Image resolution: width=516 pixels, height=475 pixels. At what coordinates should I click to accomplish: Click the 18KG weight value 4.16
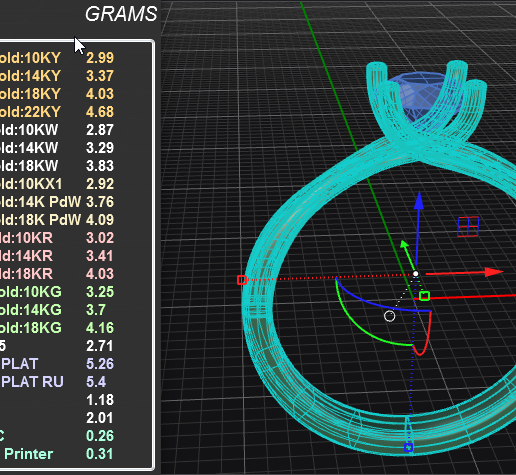[x=100, y=328]
